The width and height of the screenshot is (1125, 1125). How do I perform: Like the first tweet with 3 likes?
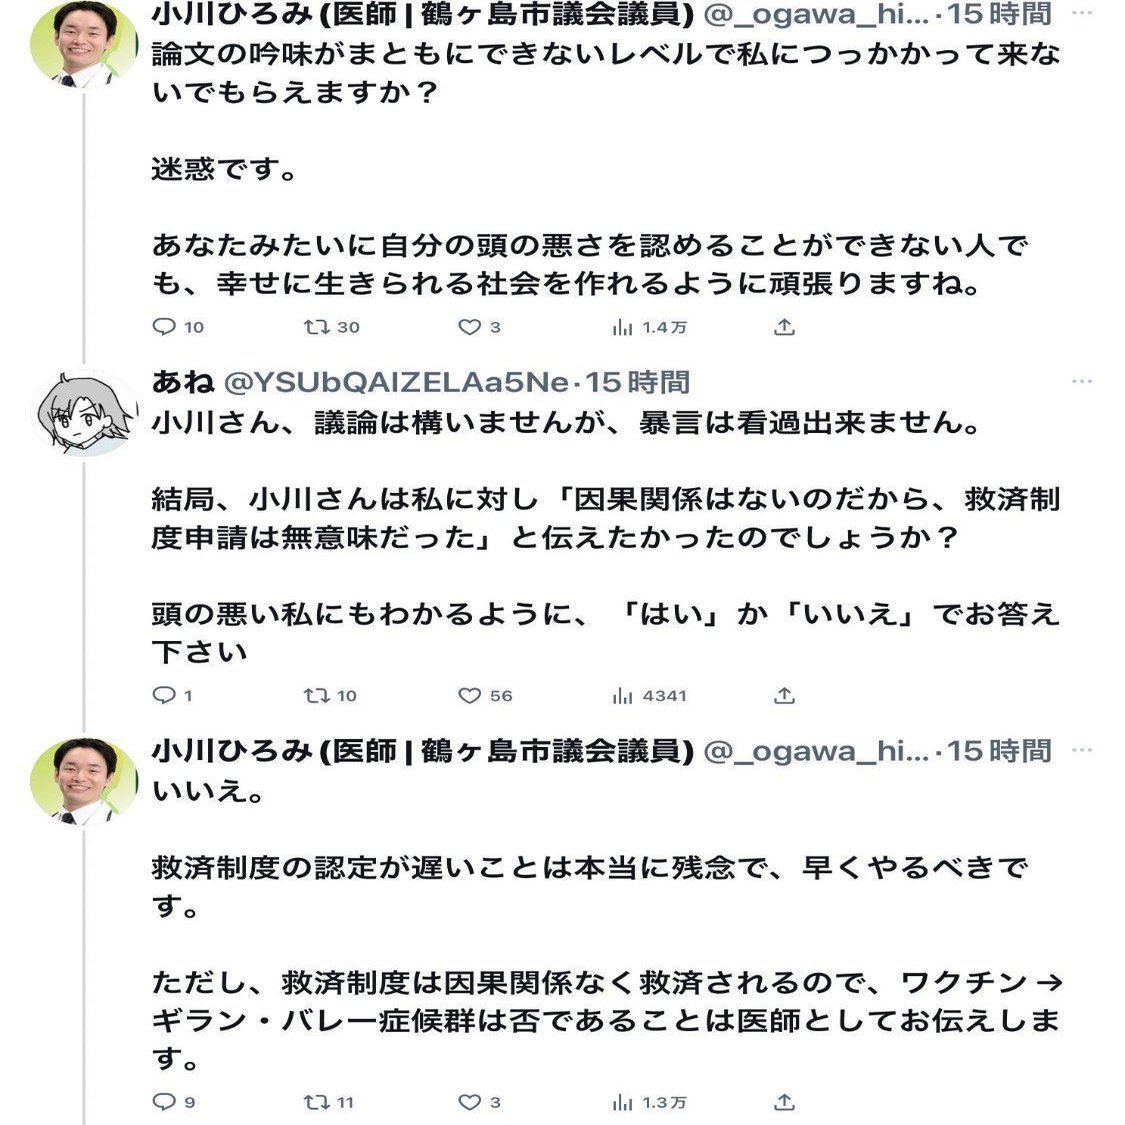point(479,328)
